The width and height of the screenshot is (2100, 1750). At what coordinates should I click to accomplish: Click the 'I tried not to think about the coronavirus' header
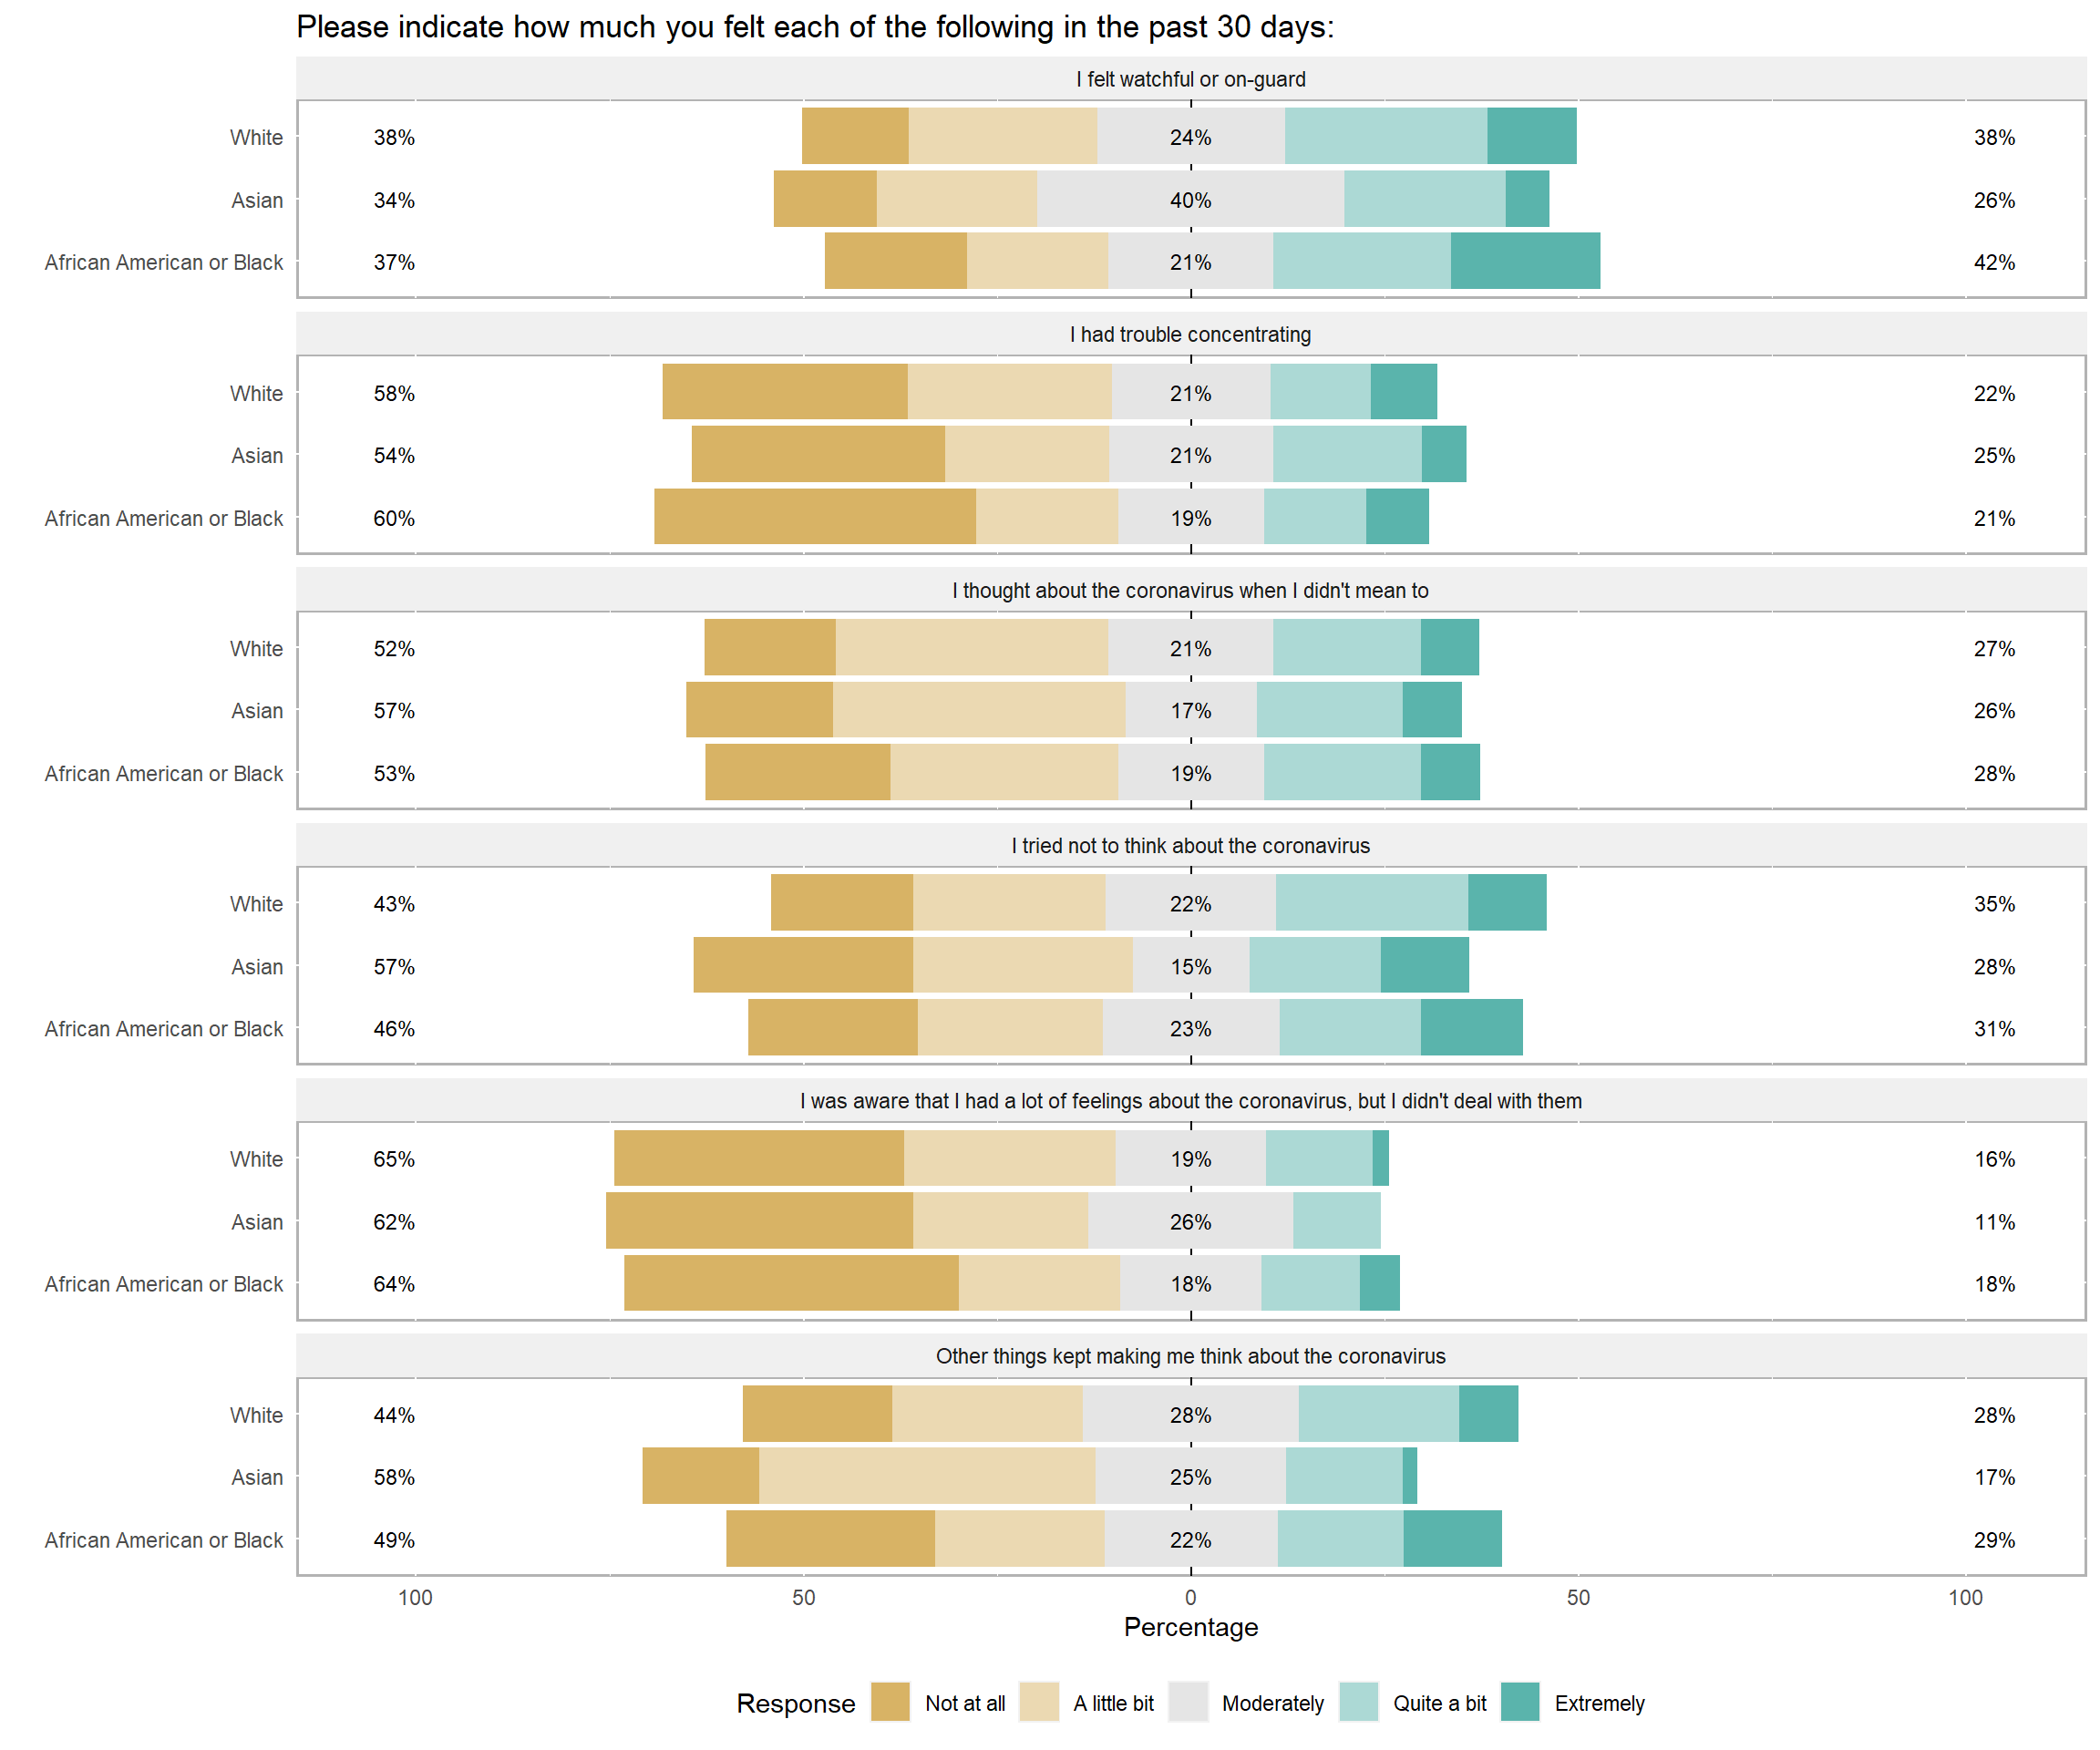tap(1190, 846)
